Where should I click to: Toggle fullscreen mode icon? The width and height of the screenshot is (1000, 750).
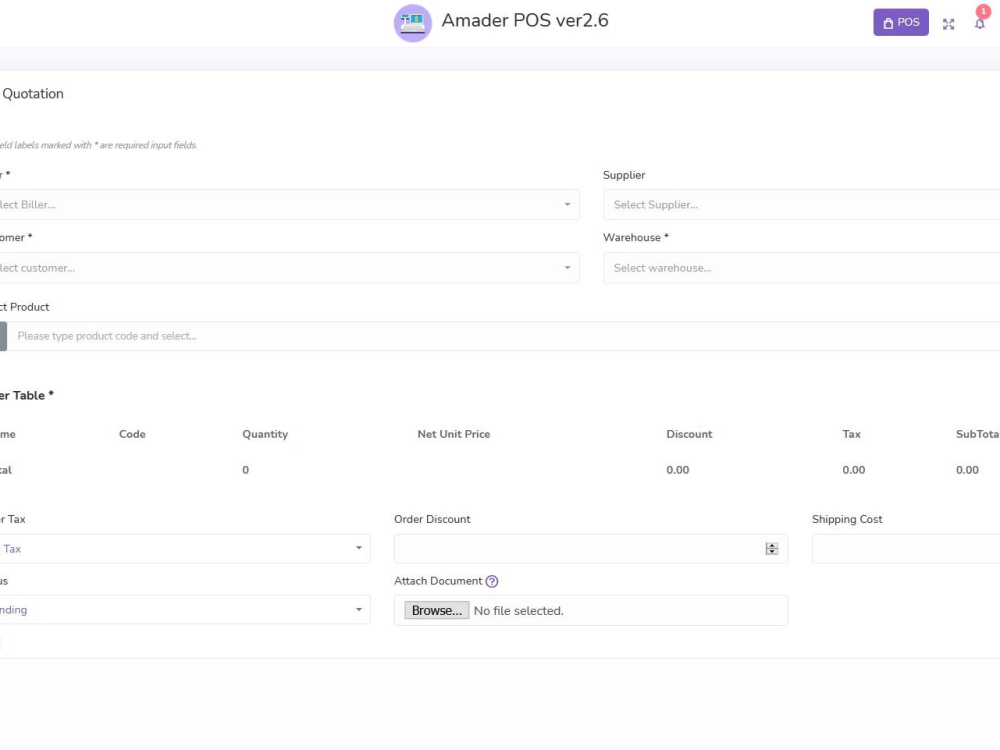(948, 24)
